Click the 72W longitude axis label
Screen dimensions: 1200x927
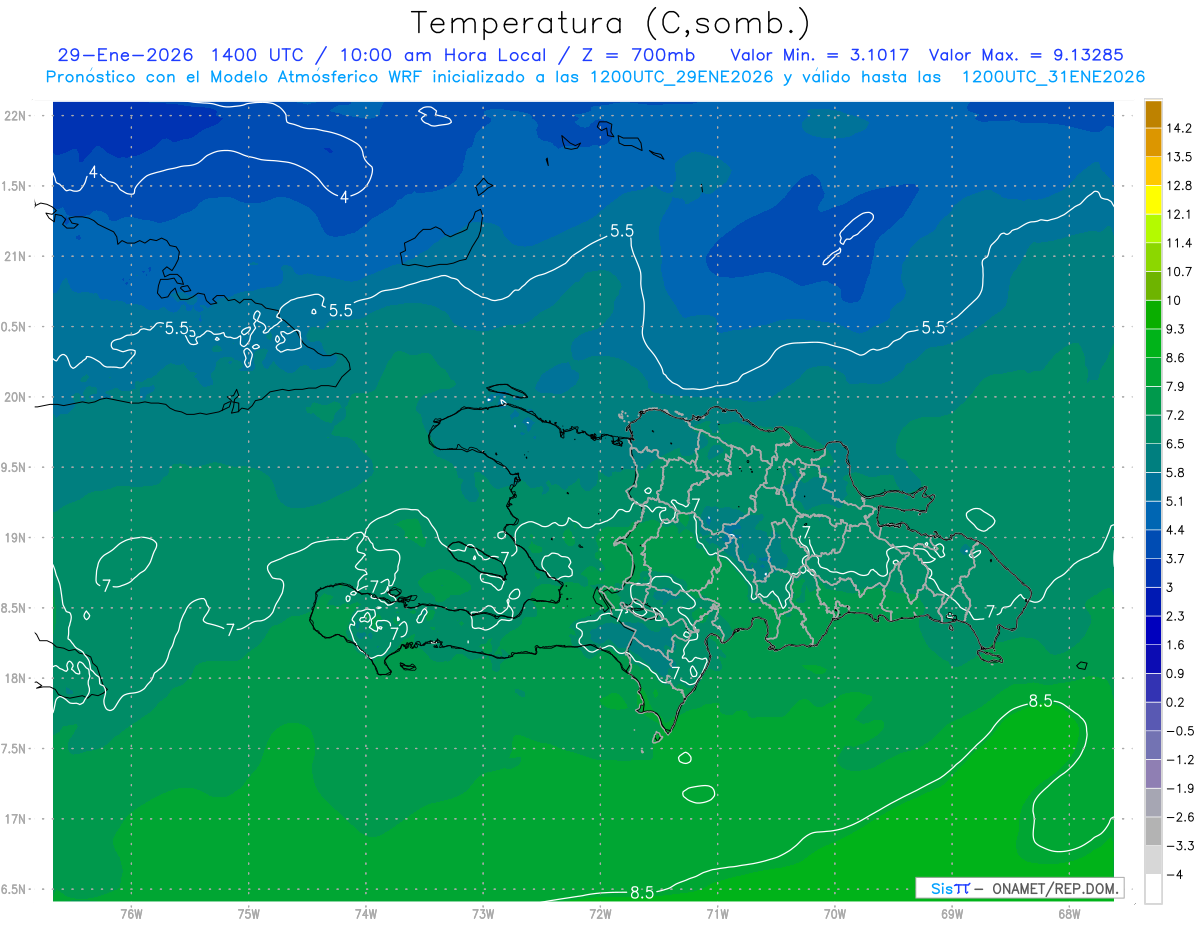point(600,914)
